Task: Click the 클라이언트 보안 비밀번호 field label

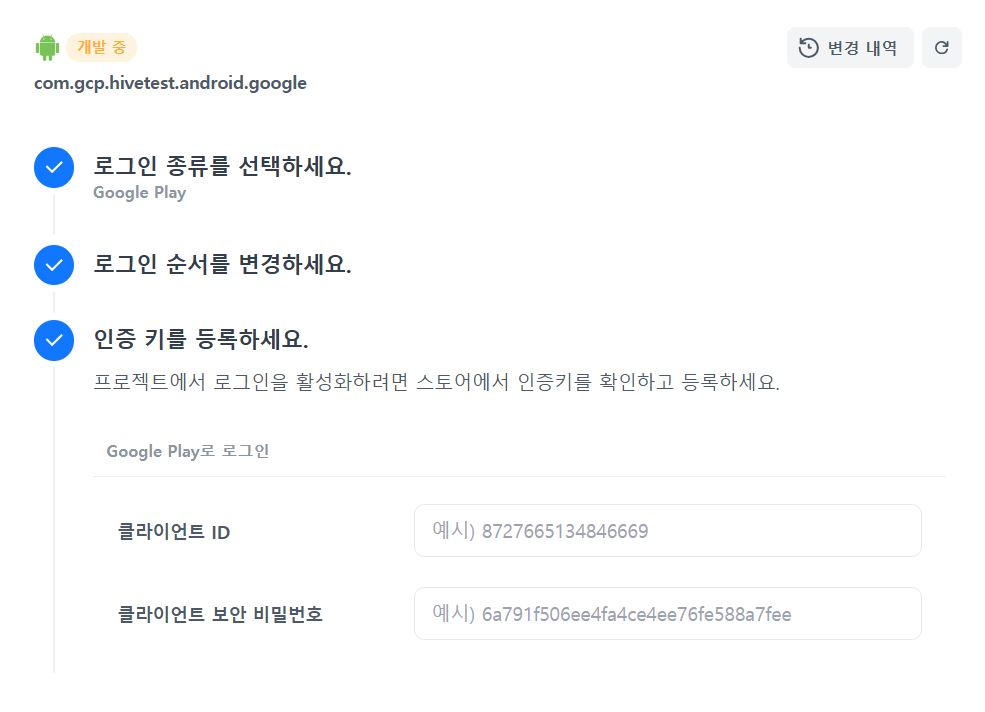Action: (220, 614)
